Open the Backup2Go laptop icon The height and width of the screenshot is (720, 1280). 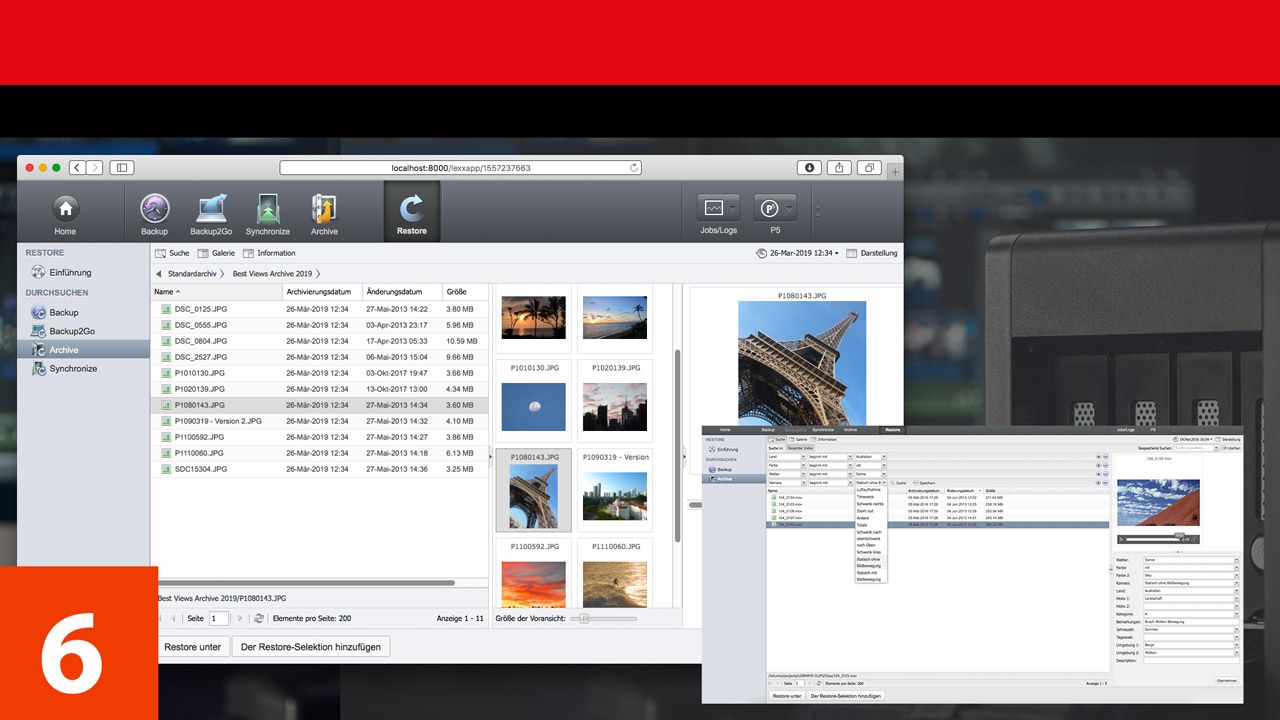pyautogui.click(x=211, y=210)
